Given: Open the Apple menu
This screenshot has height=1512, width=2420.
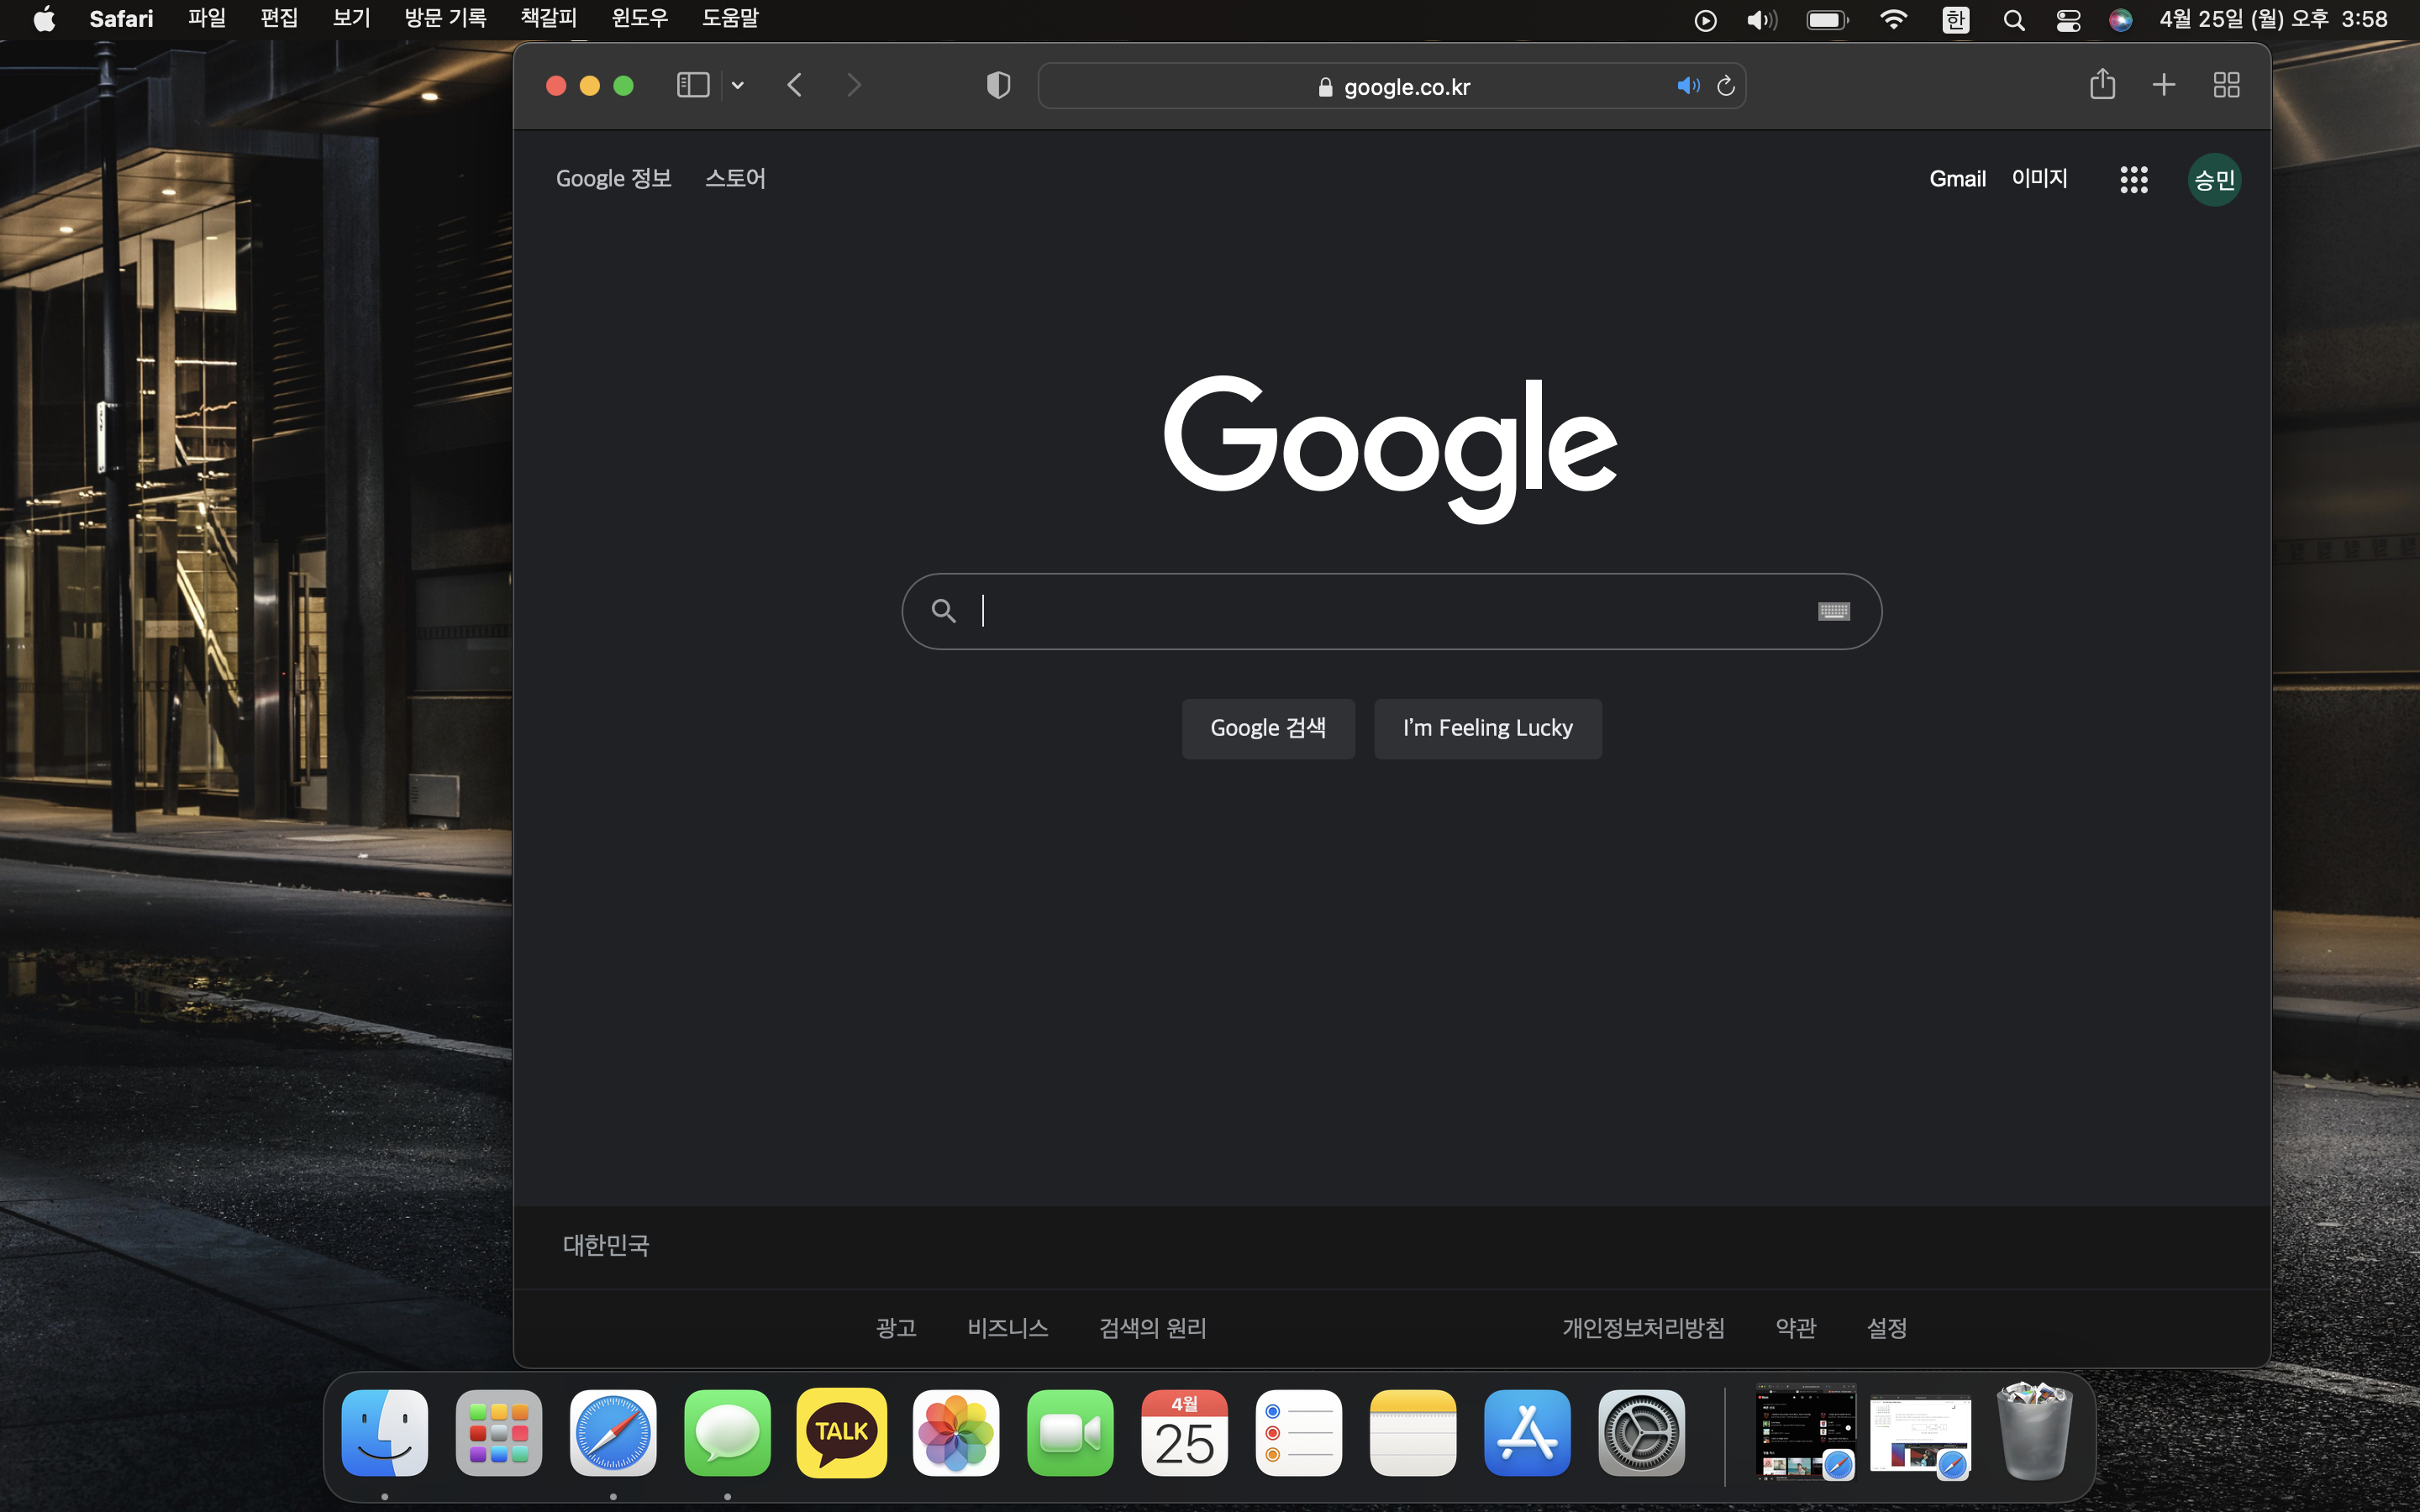Looking at the screenshot, I should pyautogui.click(x=44, y=19).
